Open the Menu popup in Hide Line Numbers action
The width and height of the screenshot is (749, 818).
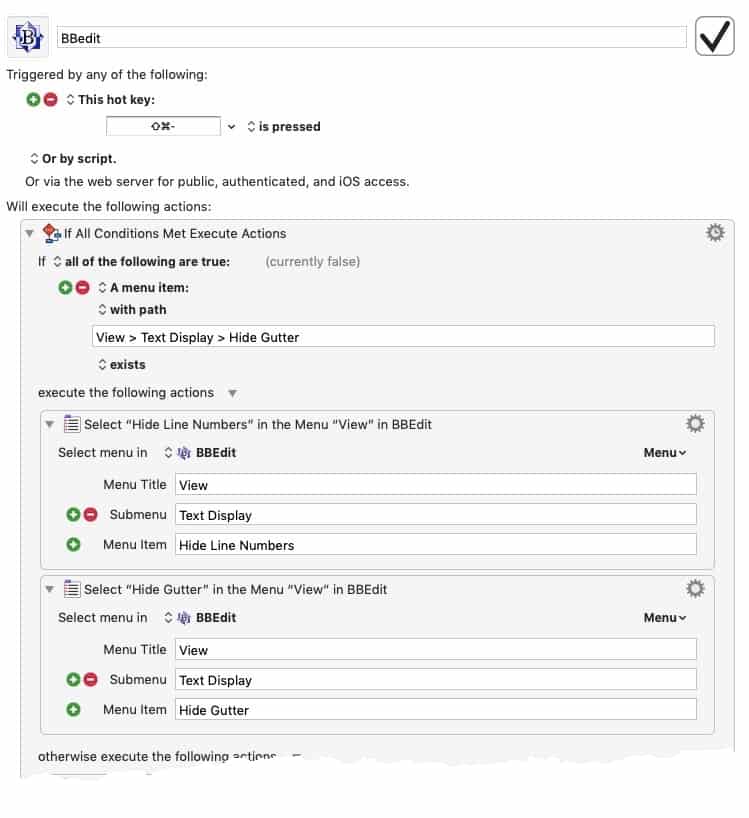665,453
